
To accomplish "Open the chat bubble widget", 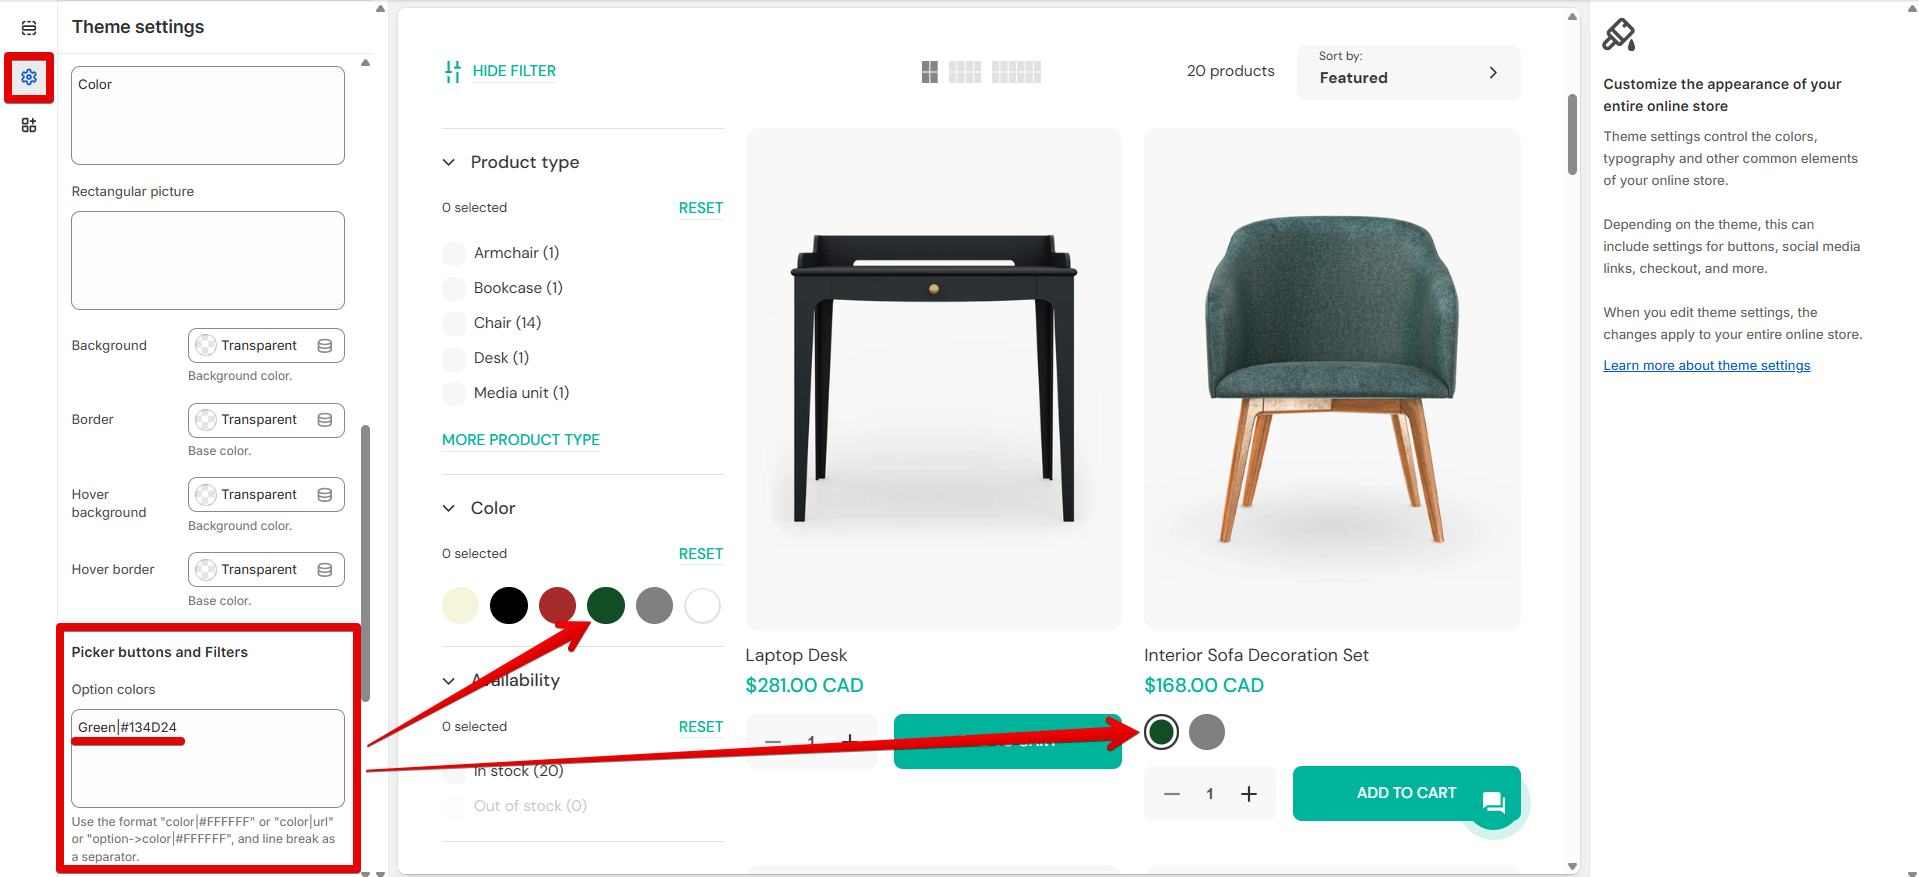I will [1494, 802].
